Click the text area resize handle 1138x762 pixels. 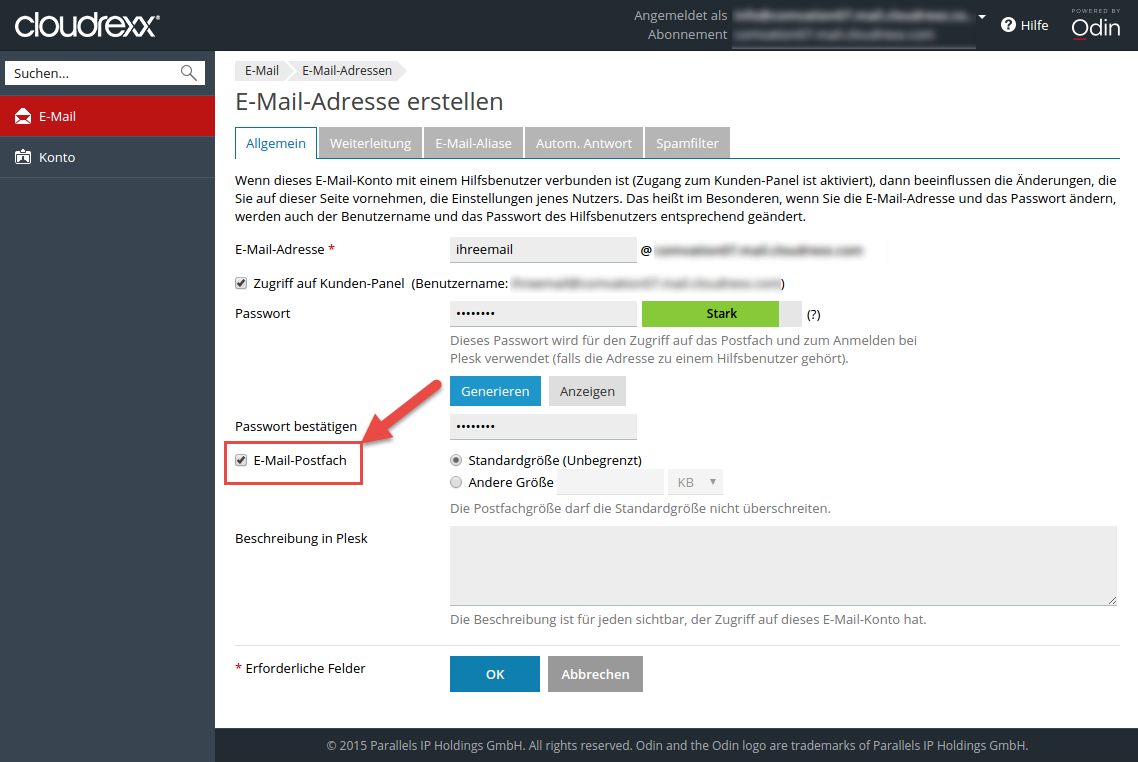pos(1112,599)
